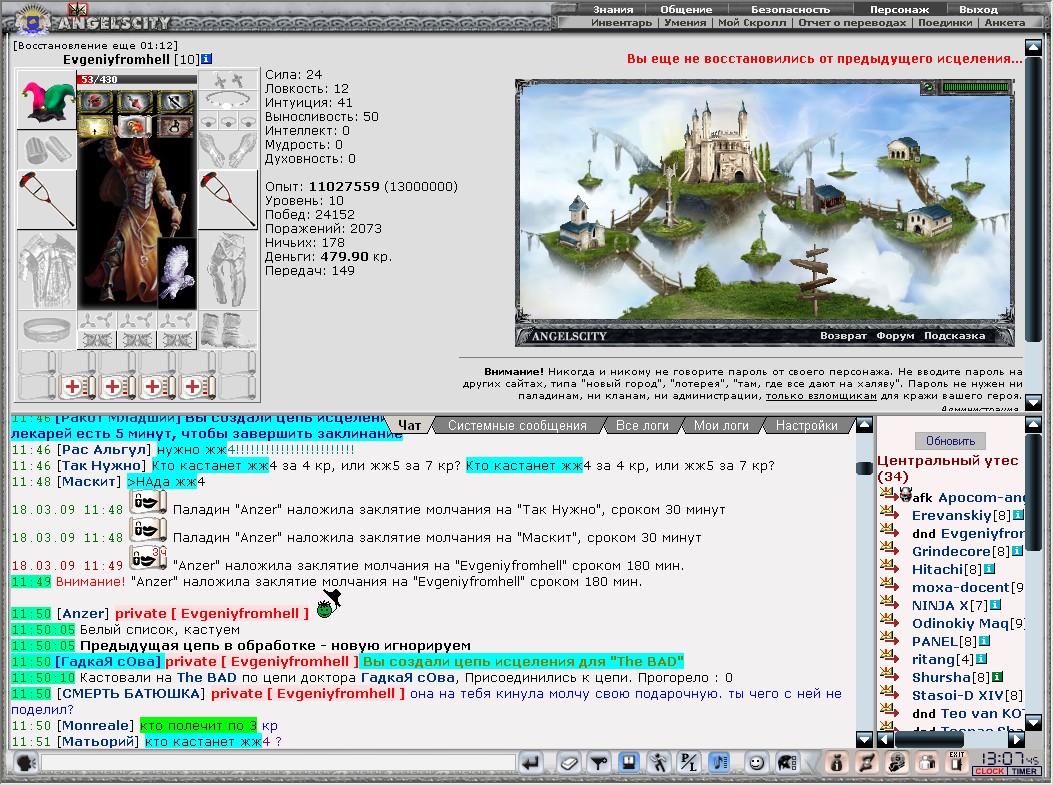Click the info icon beside Evgeniyfromhell's name

point(206,59)
